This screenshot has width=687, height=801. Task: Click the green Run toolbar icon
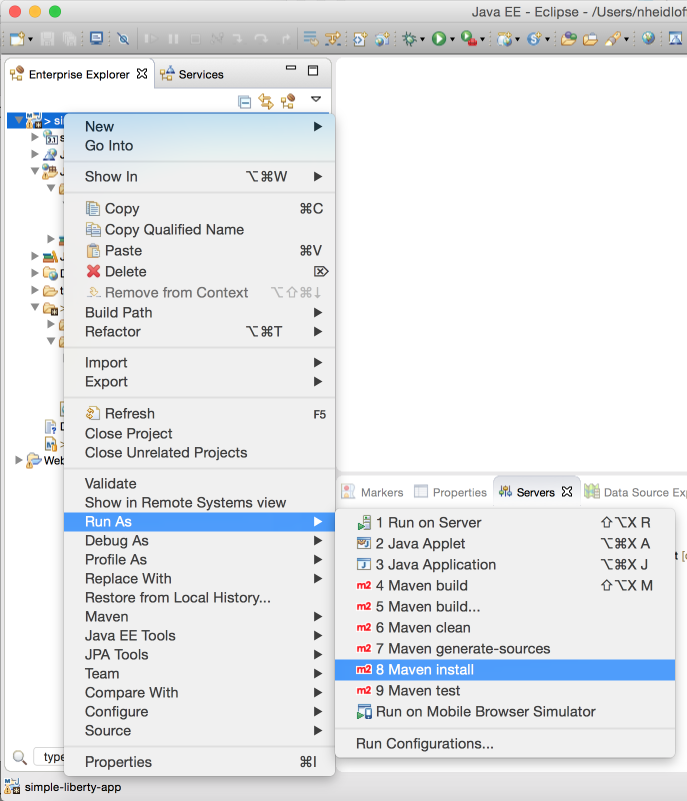pyautogui.click(x=439, y=39)
